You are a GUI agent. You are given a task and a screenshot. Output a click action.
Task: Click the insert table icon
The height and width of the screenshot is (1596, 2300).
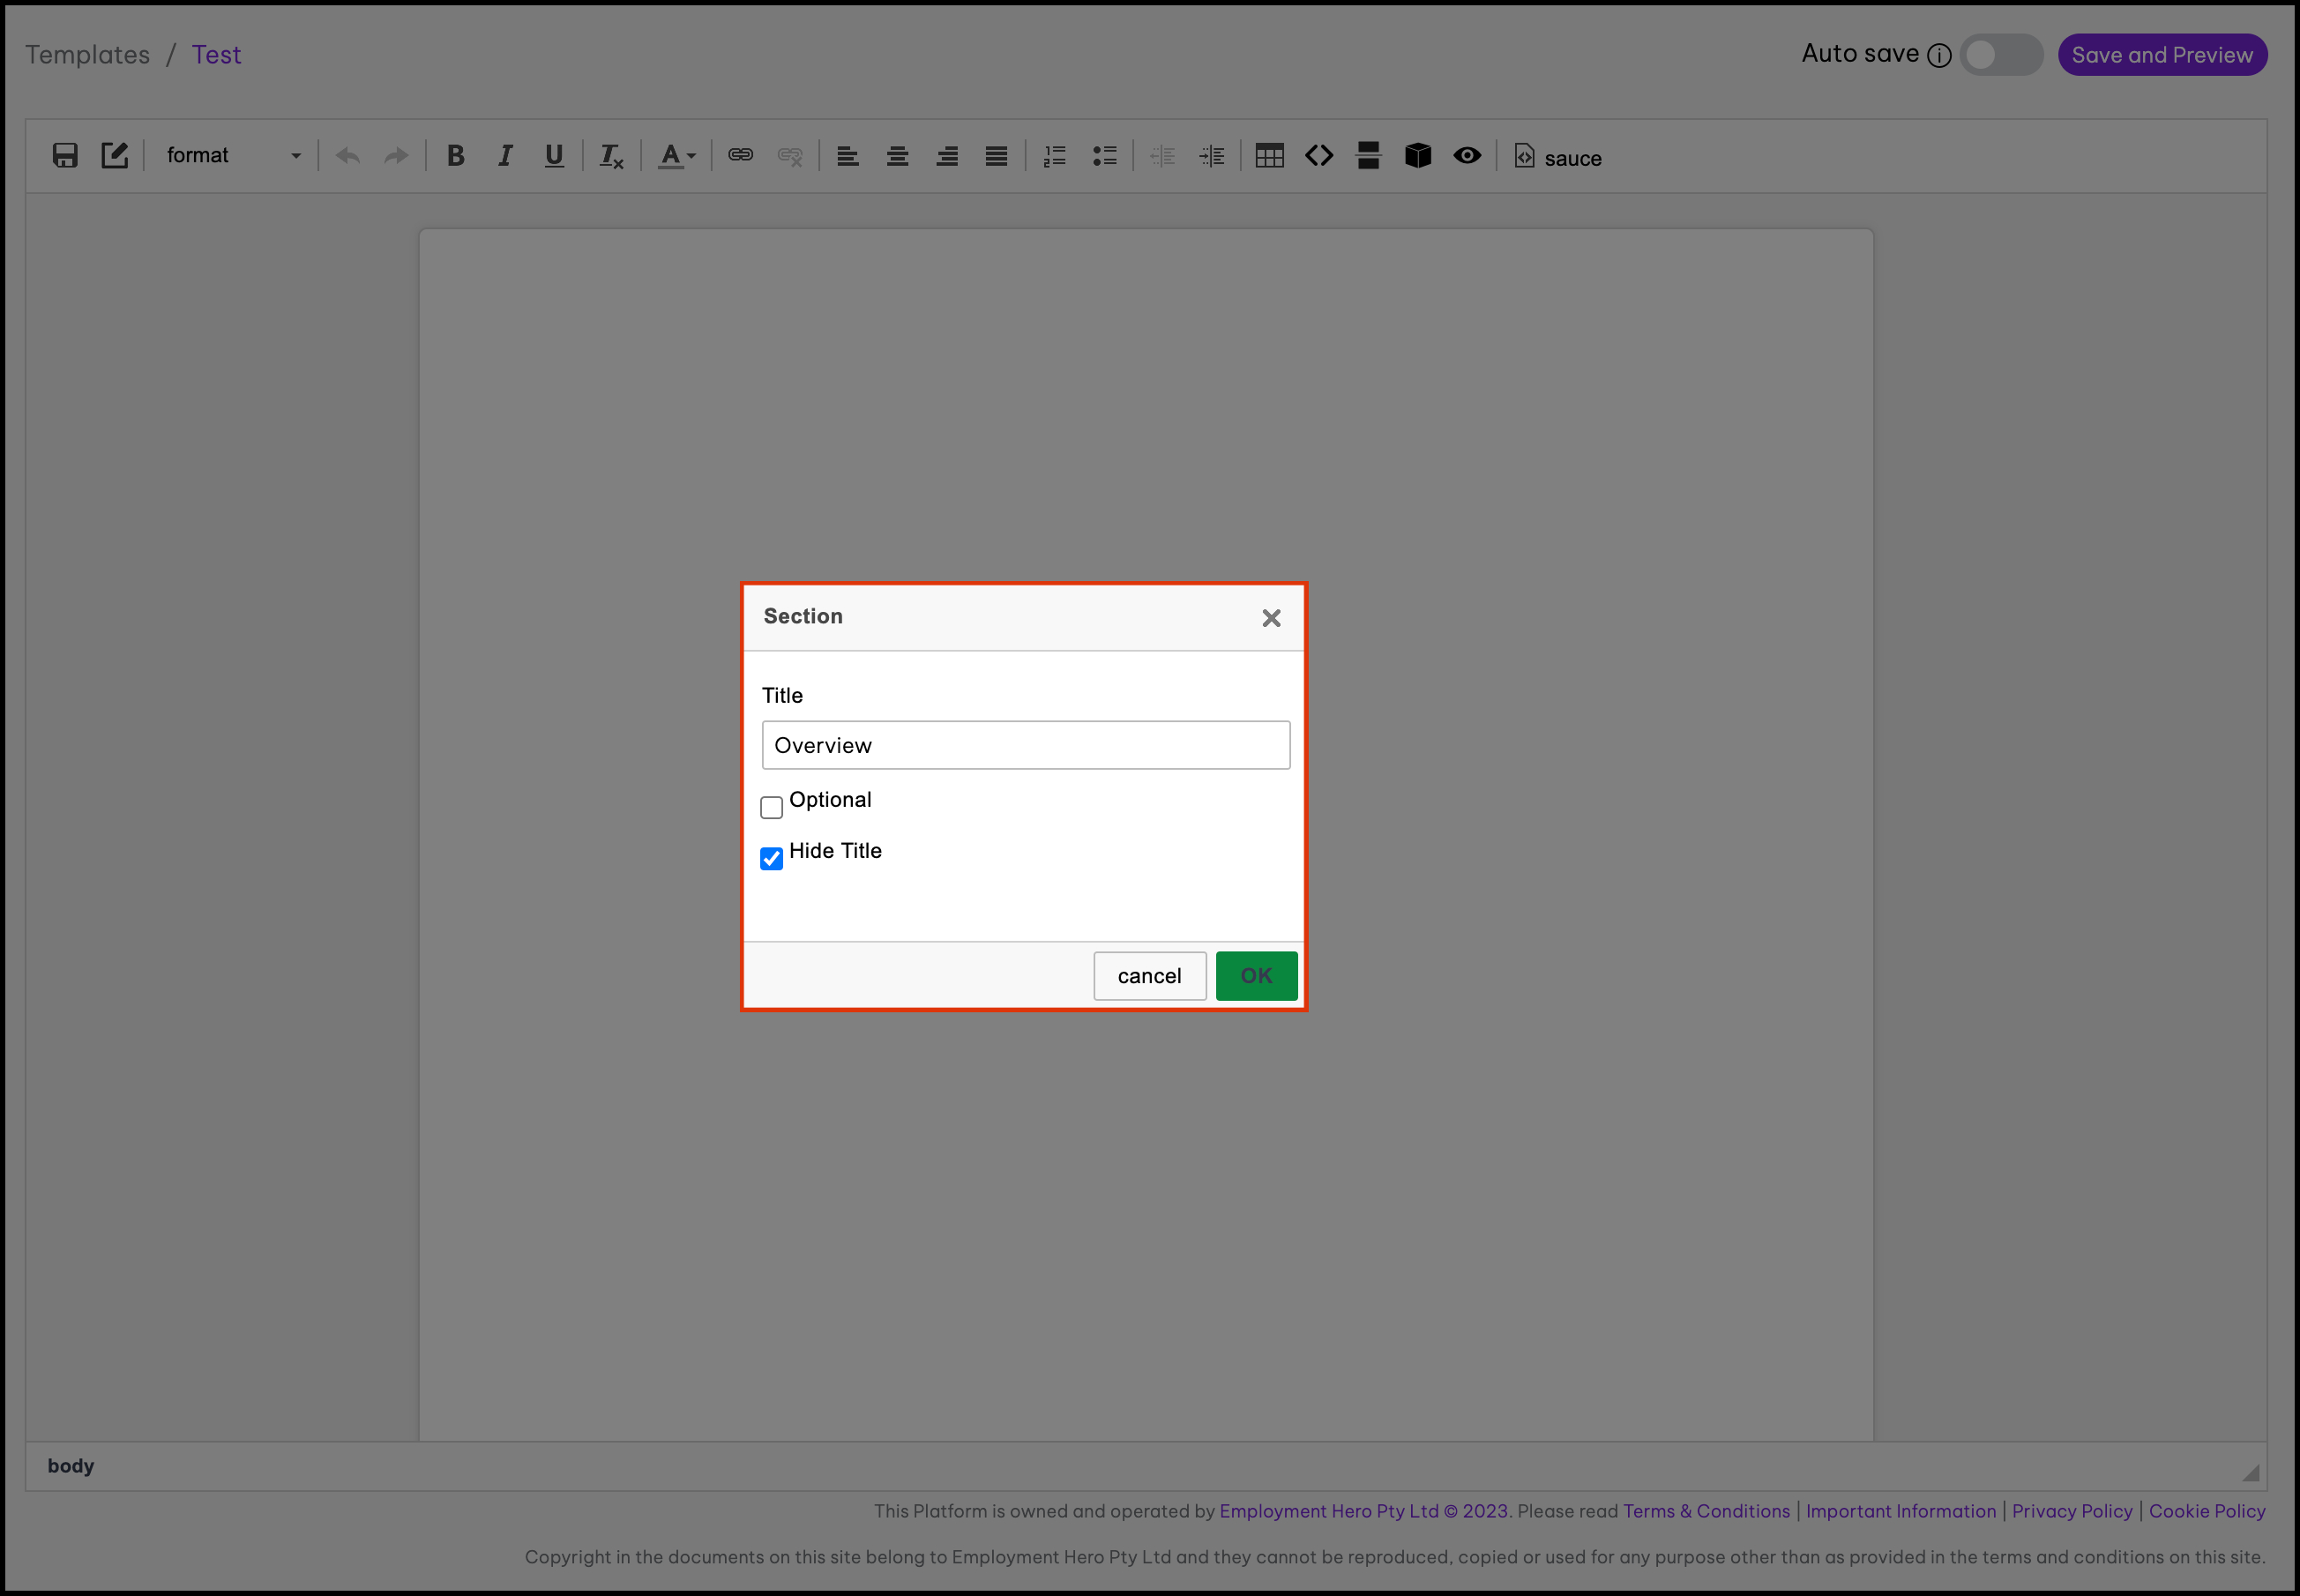(1269, 155)
